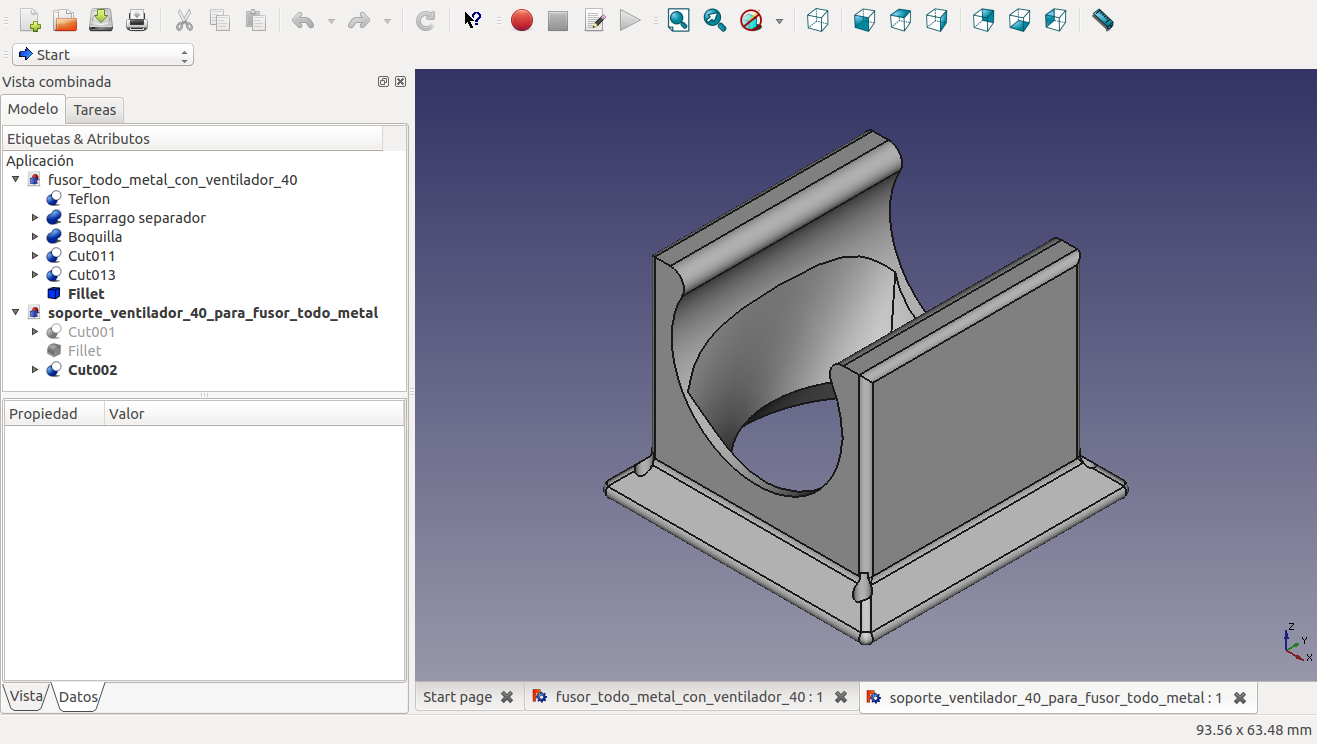Switch to the Tareas tab

click(x=95, y=110)
